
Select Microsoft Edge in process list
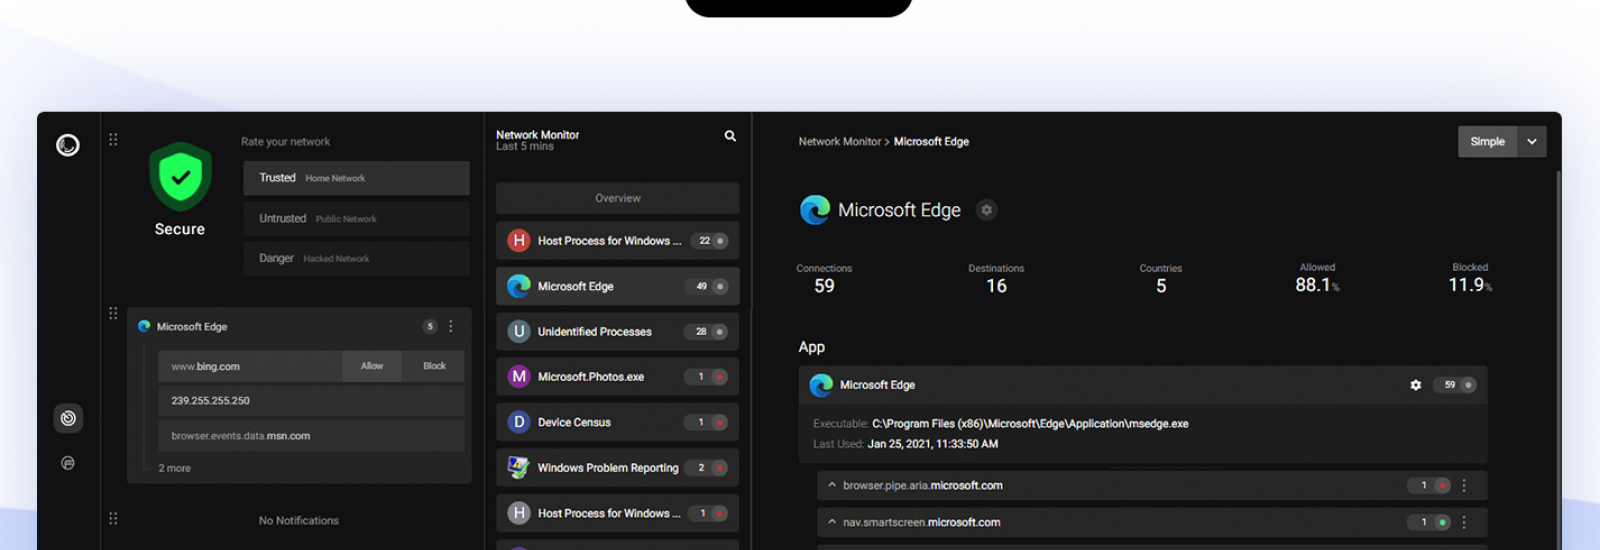[618, 286]
